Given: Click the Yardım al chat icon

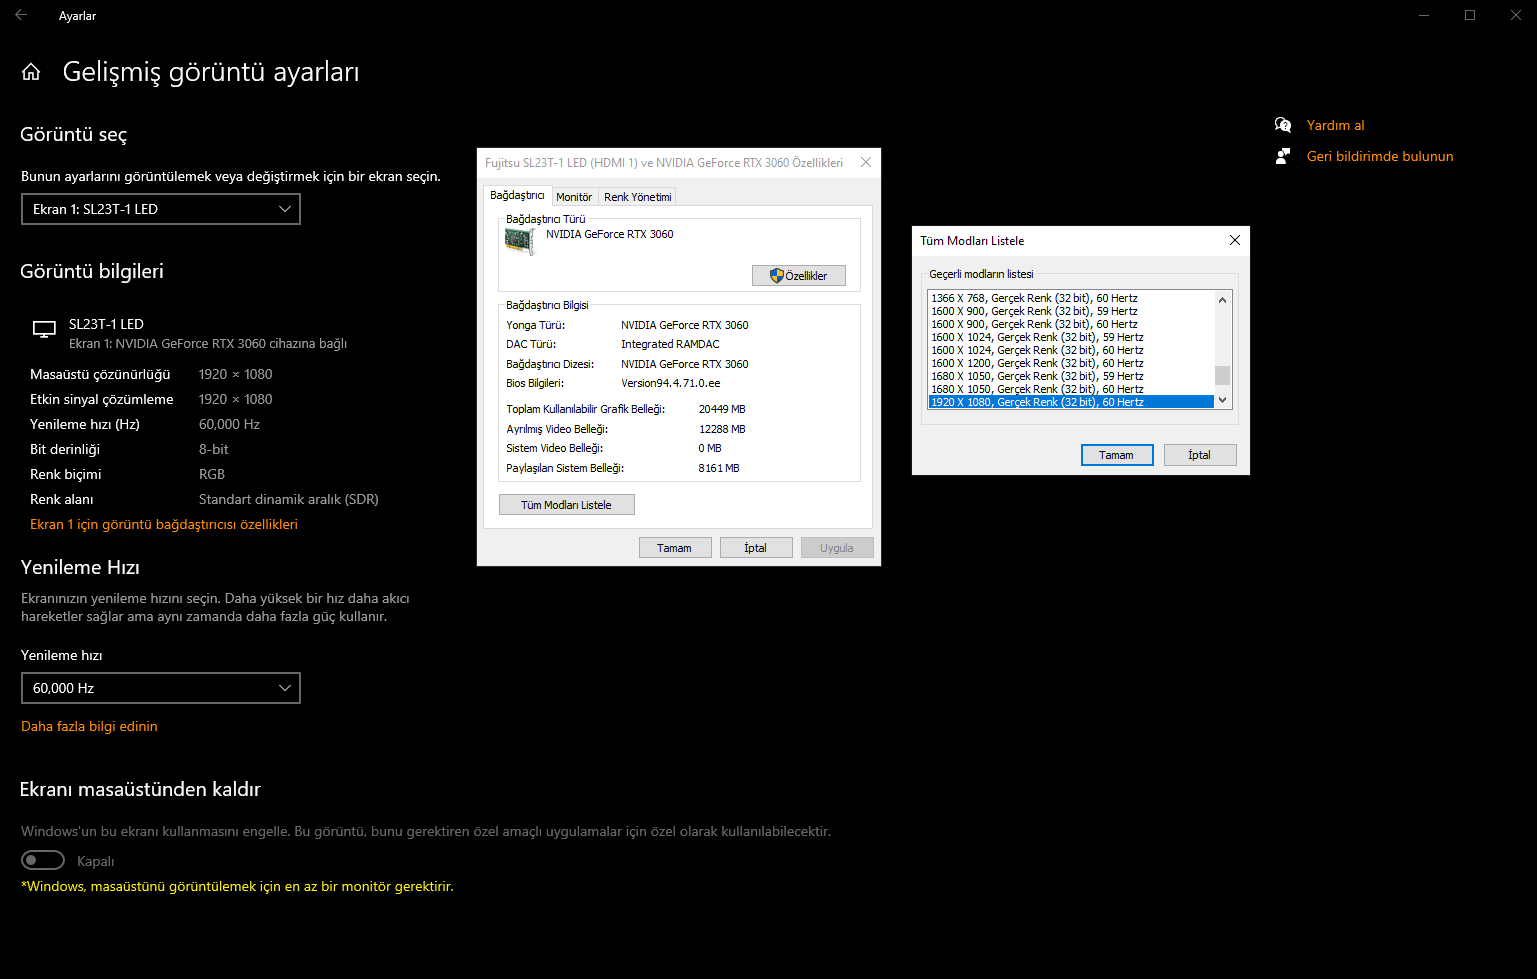Looking at the screenshot, I should [1283, 125].
